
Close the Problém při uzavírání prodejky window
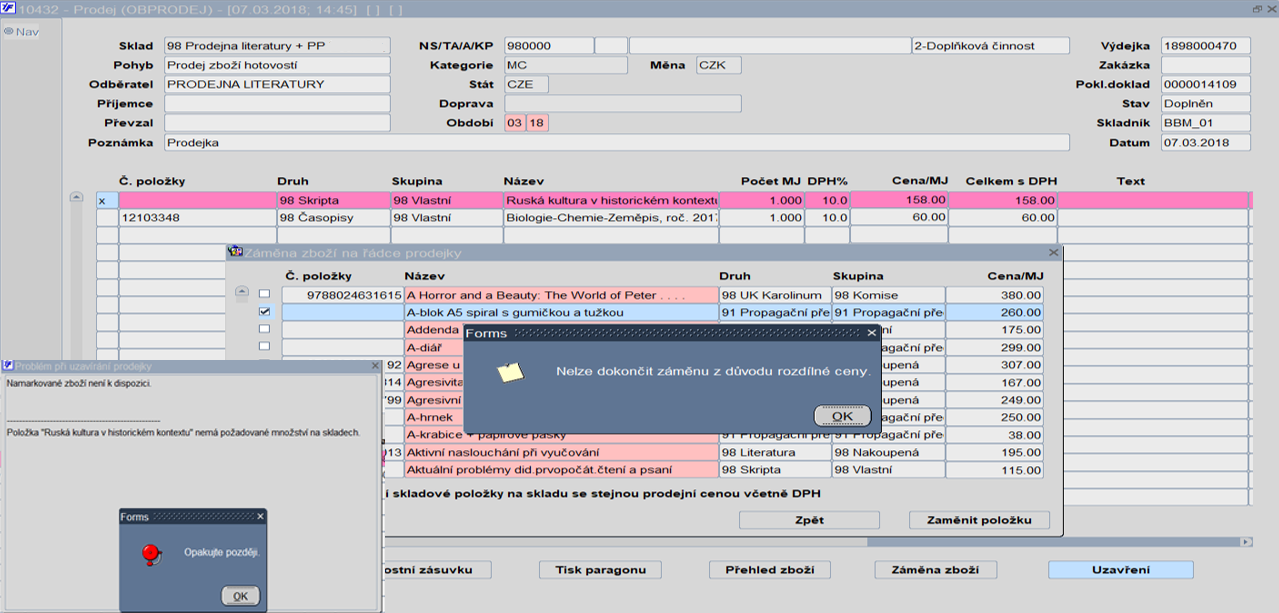[375, 367]
